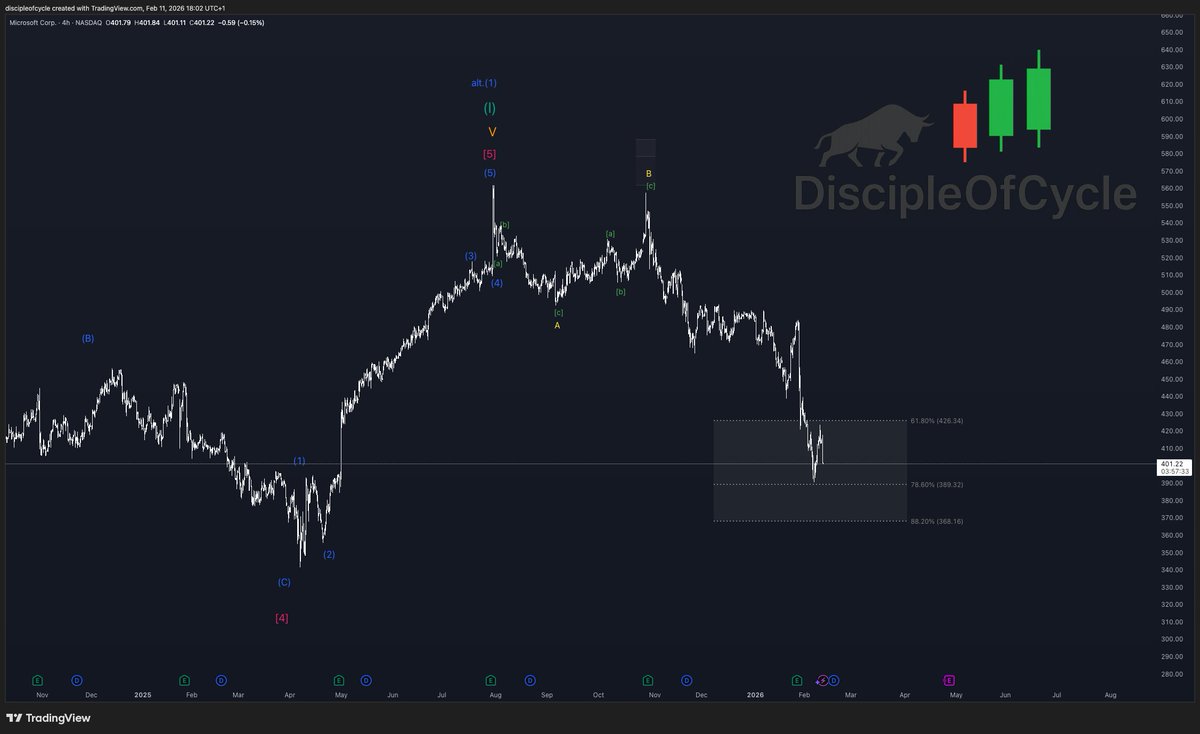Select the blue '(B)' wave label
Screen dimensions: 1200x734
pos(88,339)
